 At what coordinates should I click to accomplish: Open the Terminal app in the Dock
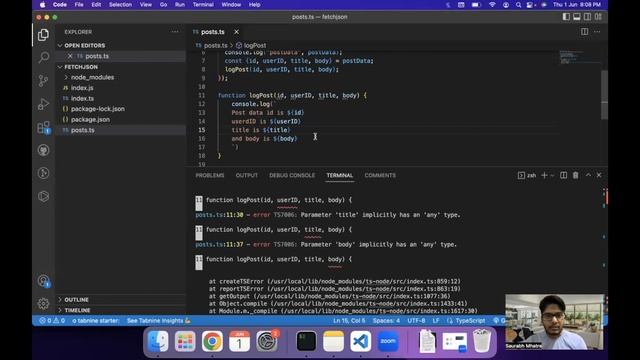[306, 341]
